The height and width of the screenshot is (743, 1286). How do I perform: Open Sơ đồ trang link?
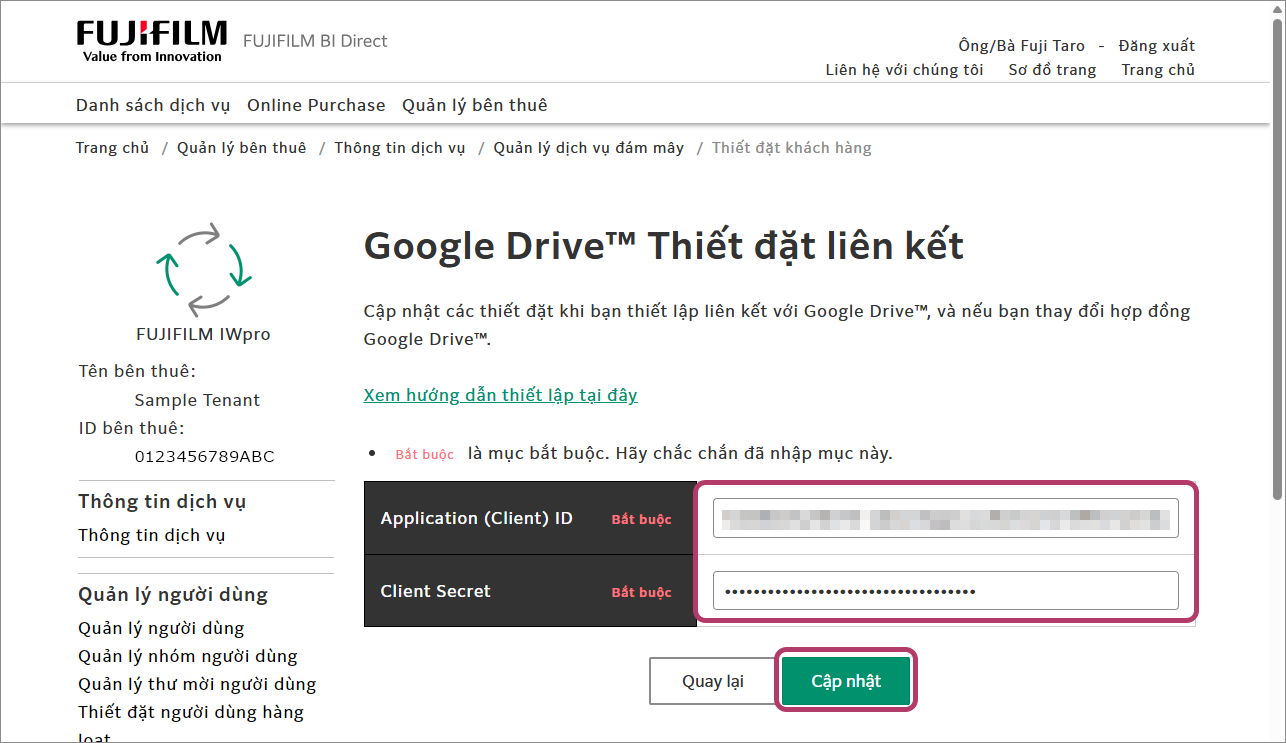1052,70
